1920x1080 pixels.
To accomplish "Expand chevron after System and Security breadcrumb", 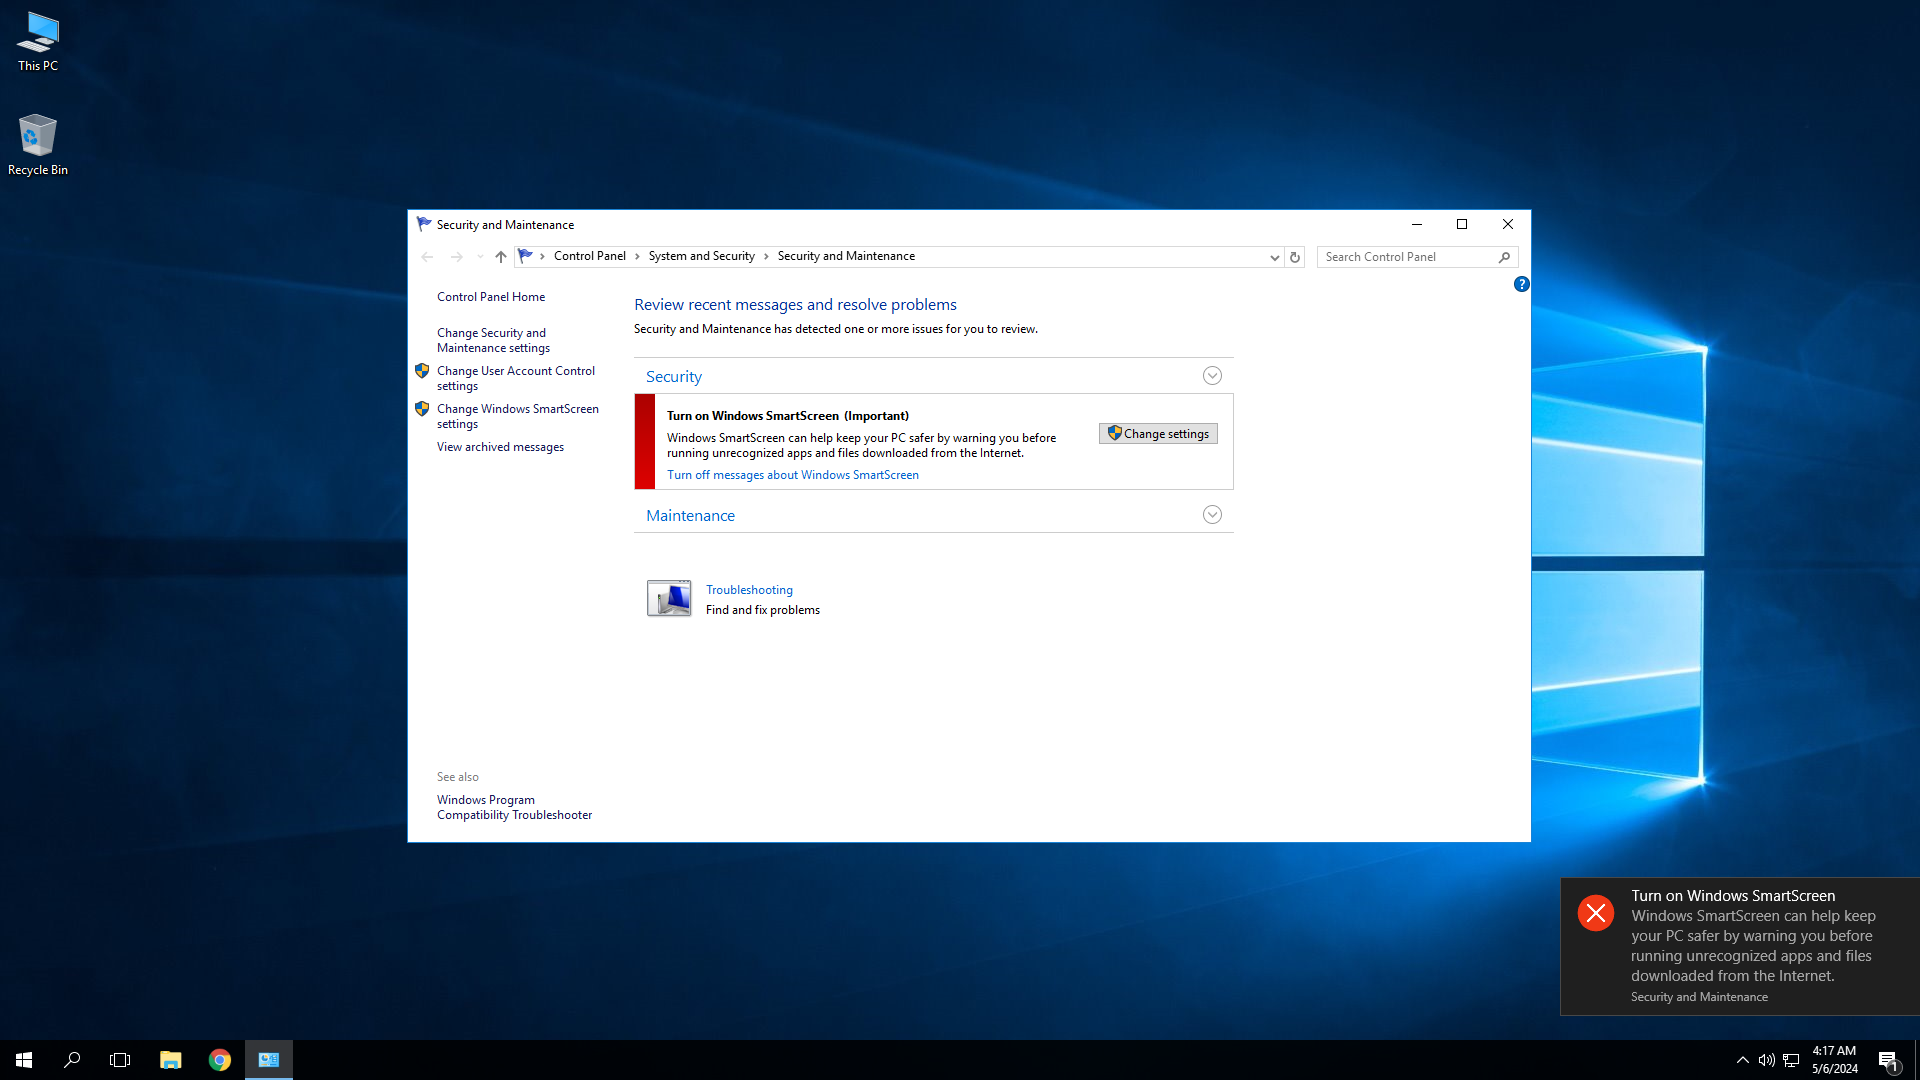I will click(766, 257).
